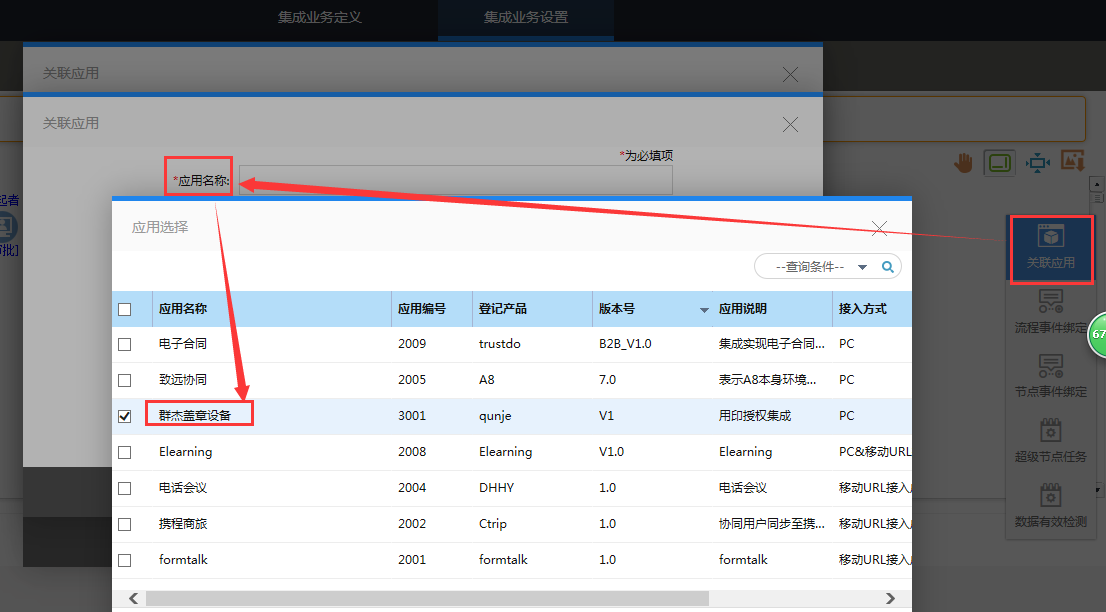The image size is (1106, 612).
Task: Click the 应用名称 input field
Action: (455, 181)
